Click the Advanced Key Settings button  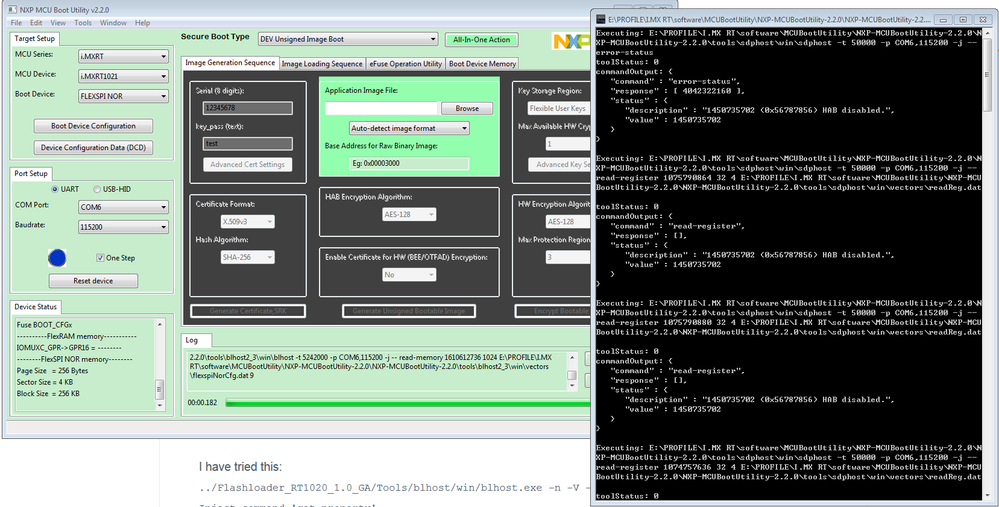coord(559,164)
